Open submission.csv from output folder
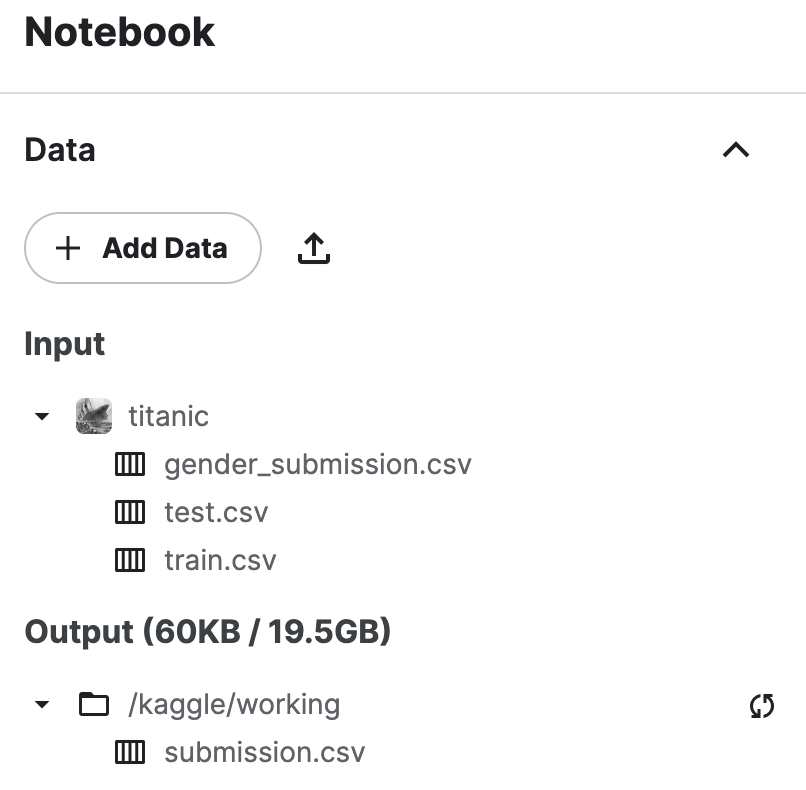The width and height of the screenshot is (806, 790). pyautogui.click(x=265, y=752)
